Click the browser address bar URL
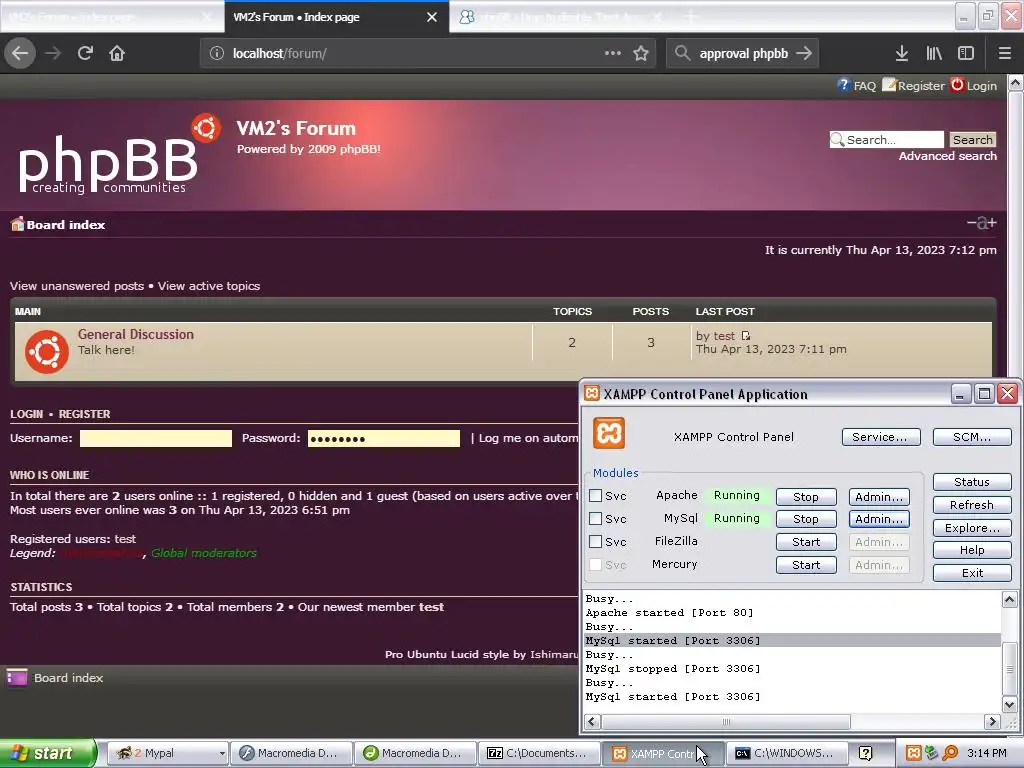 tap(280, 54)
